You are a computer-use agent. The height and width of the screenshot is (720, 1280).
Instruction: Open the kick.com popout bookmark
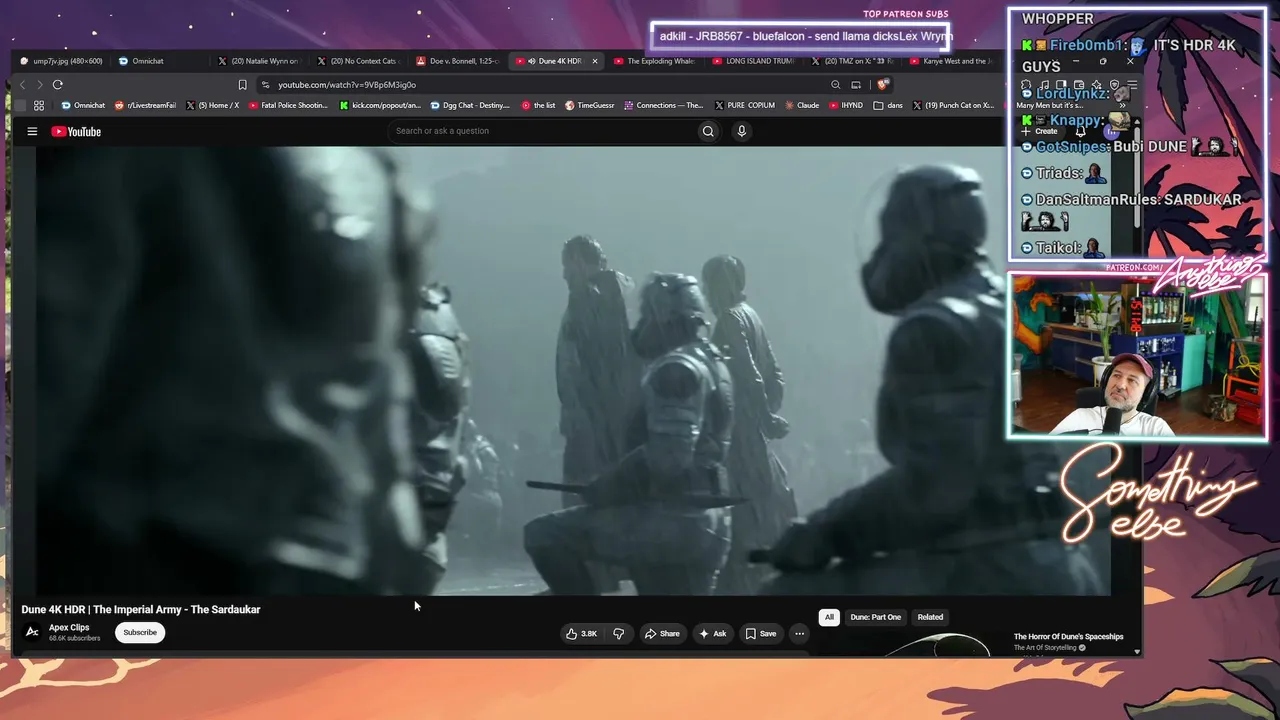pos(380,105)
